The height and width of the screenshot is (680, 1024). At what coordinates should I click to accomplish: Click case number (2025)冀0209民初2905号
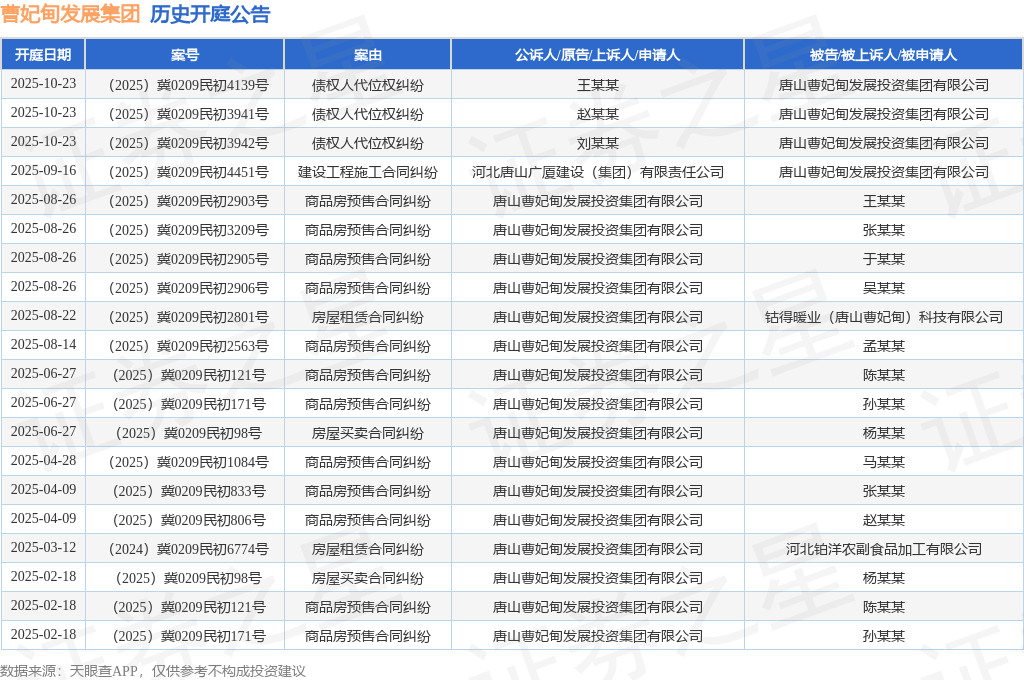click(x=189, y=259)
